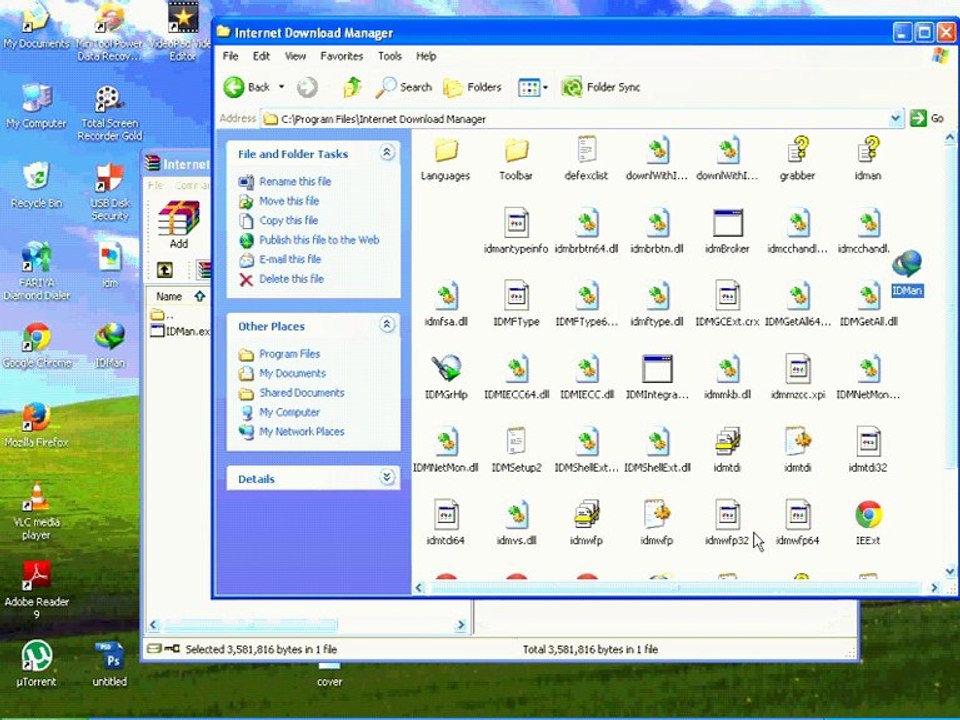The height and width of the screenshot is (720, 960).
Task: Open Mozilla Firefox desktop shortcut
Action: [37, 425]
